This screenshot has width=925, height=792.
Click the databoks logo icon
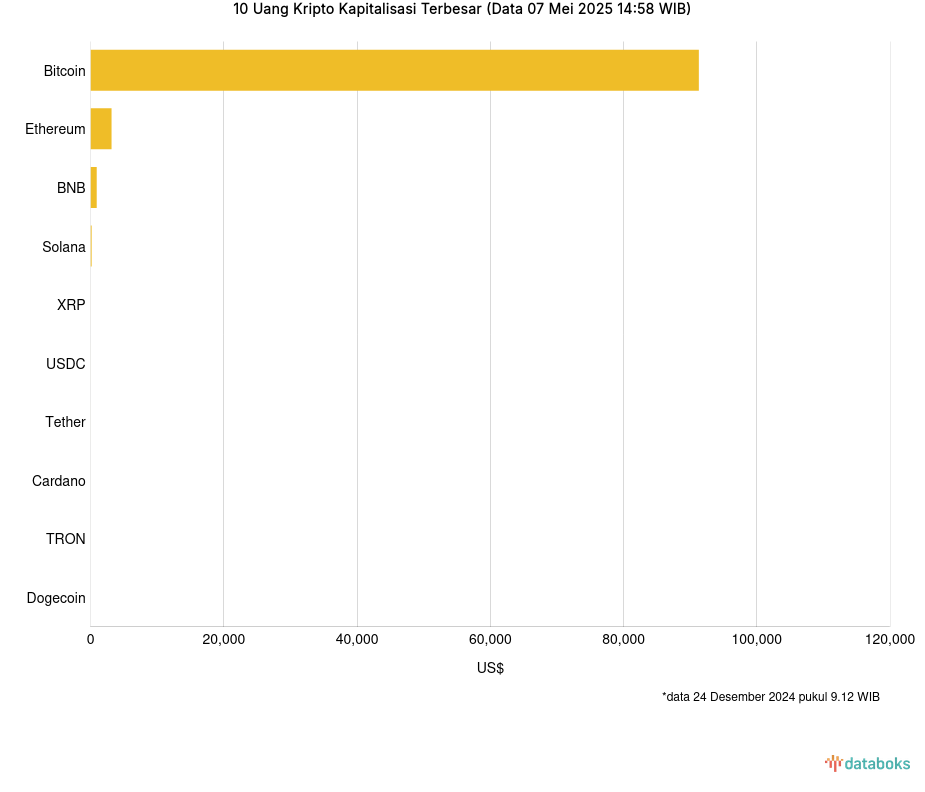coord(833,763)
